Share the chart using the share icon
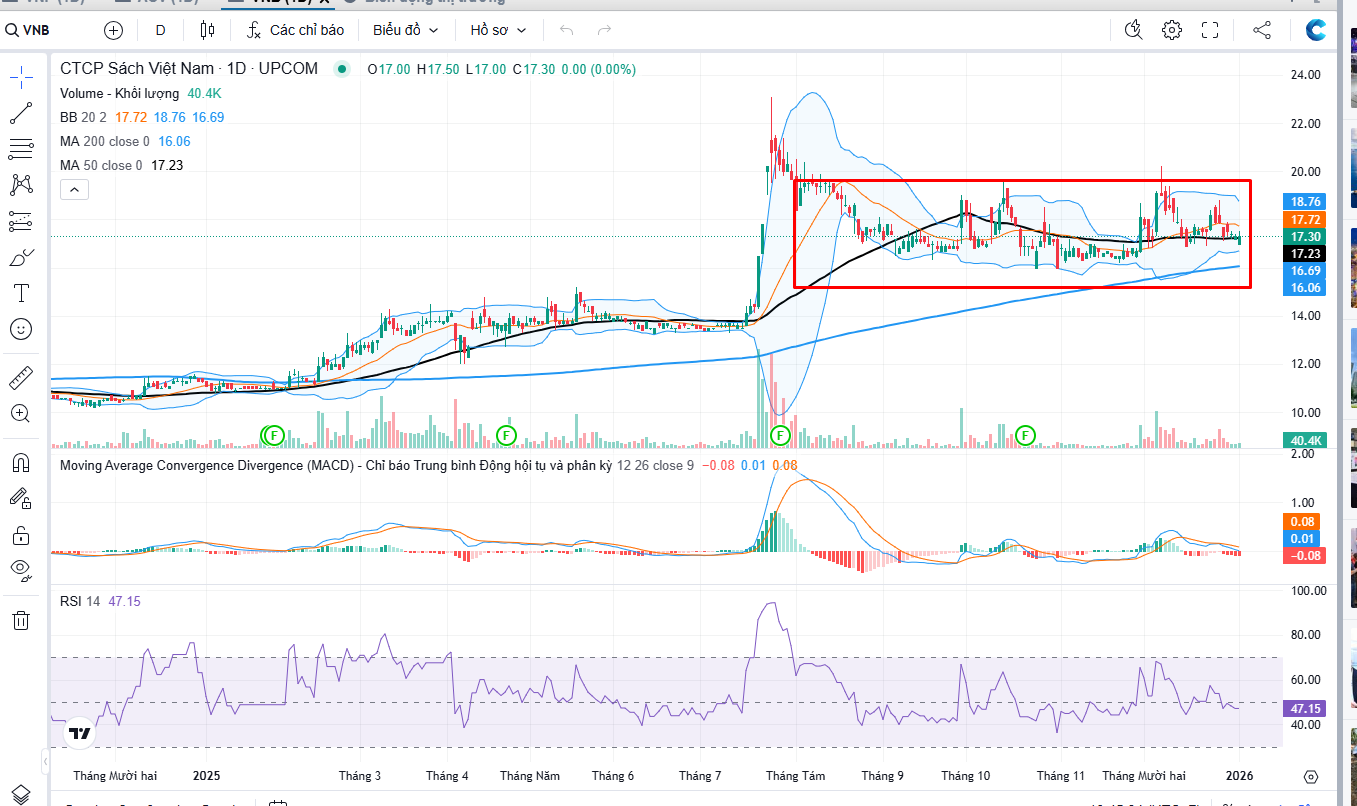 pos(1262,30)
